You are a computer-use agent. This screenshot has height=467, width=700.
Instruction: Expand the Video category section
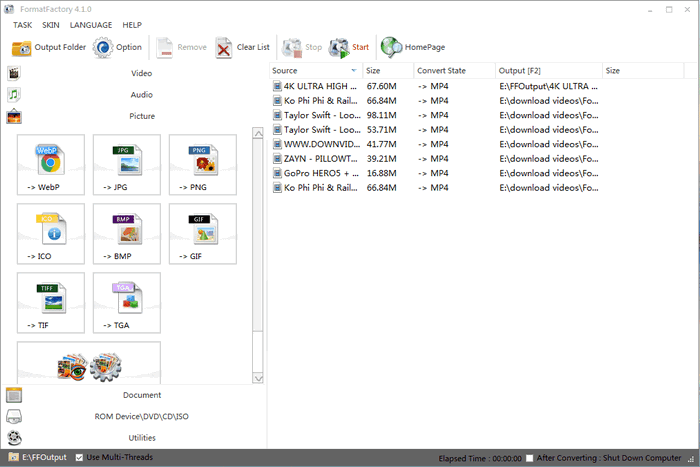142,73
